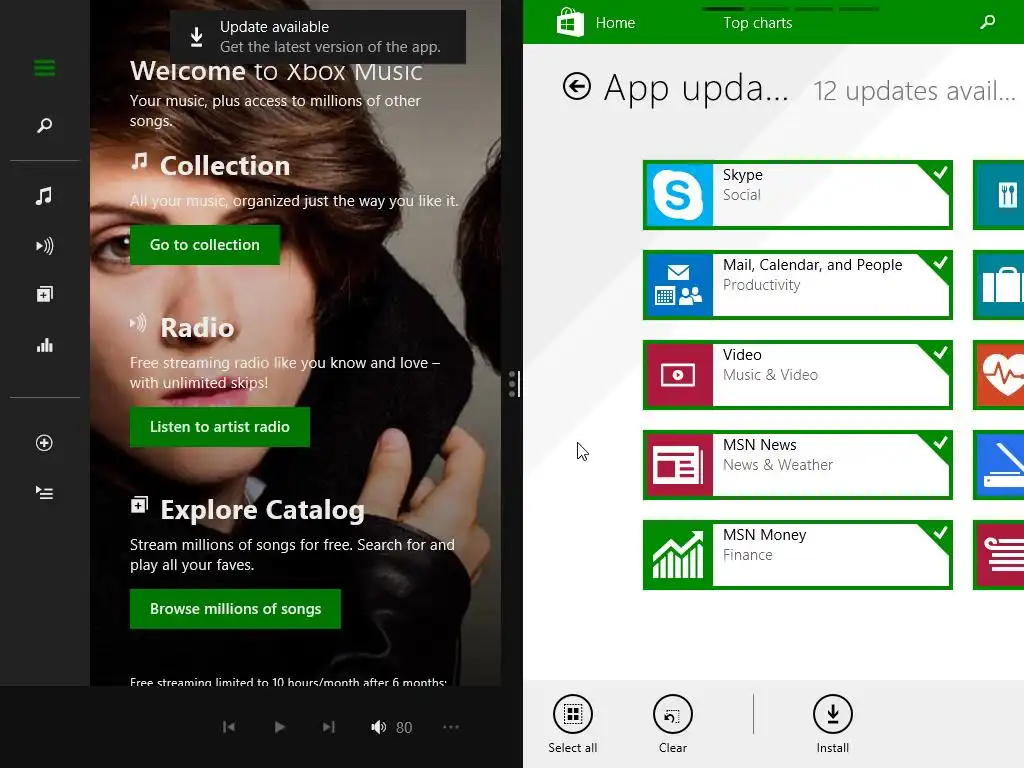
Task: Open the playlists list icon in the sidebar
Action: click(44, 493)
